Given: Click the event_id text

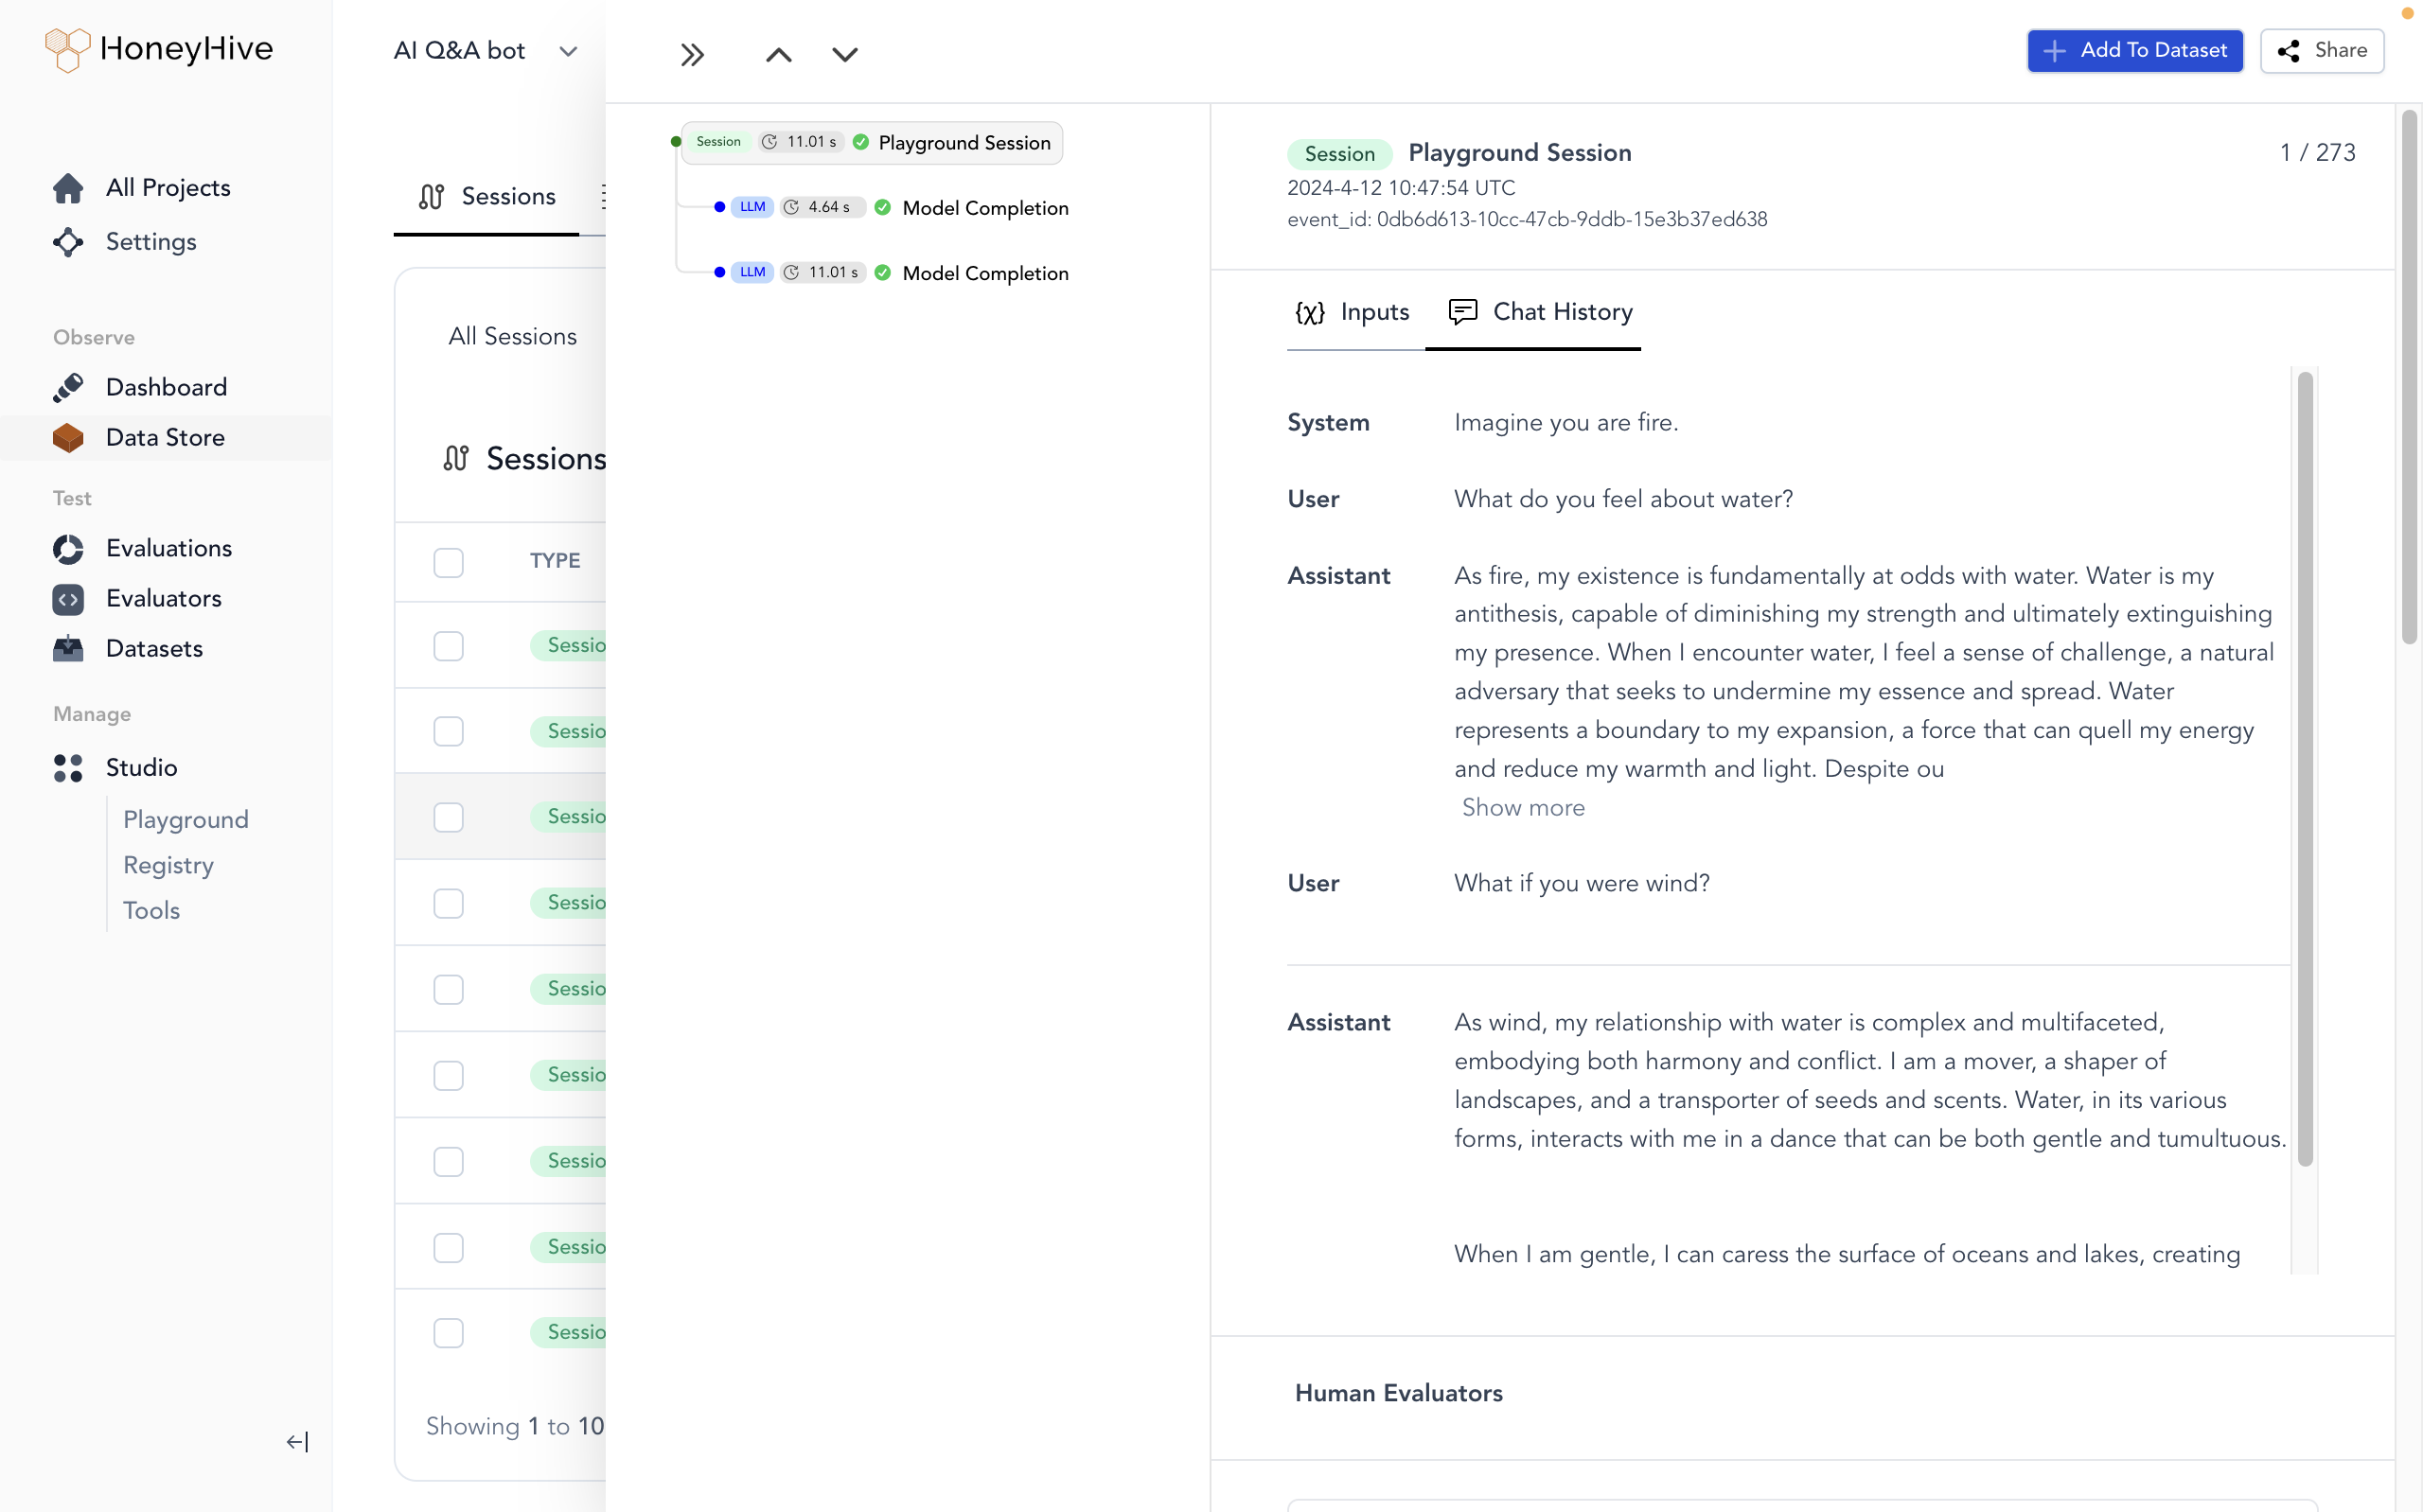Looking at the screenshot, I should [1527, 220].
